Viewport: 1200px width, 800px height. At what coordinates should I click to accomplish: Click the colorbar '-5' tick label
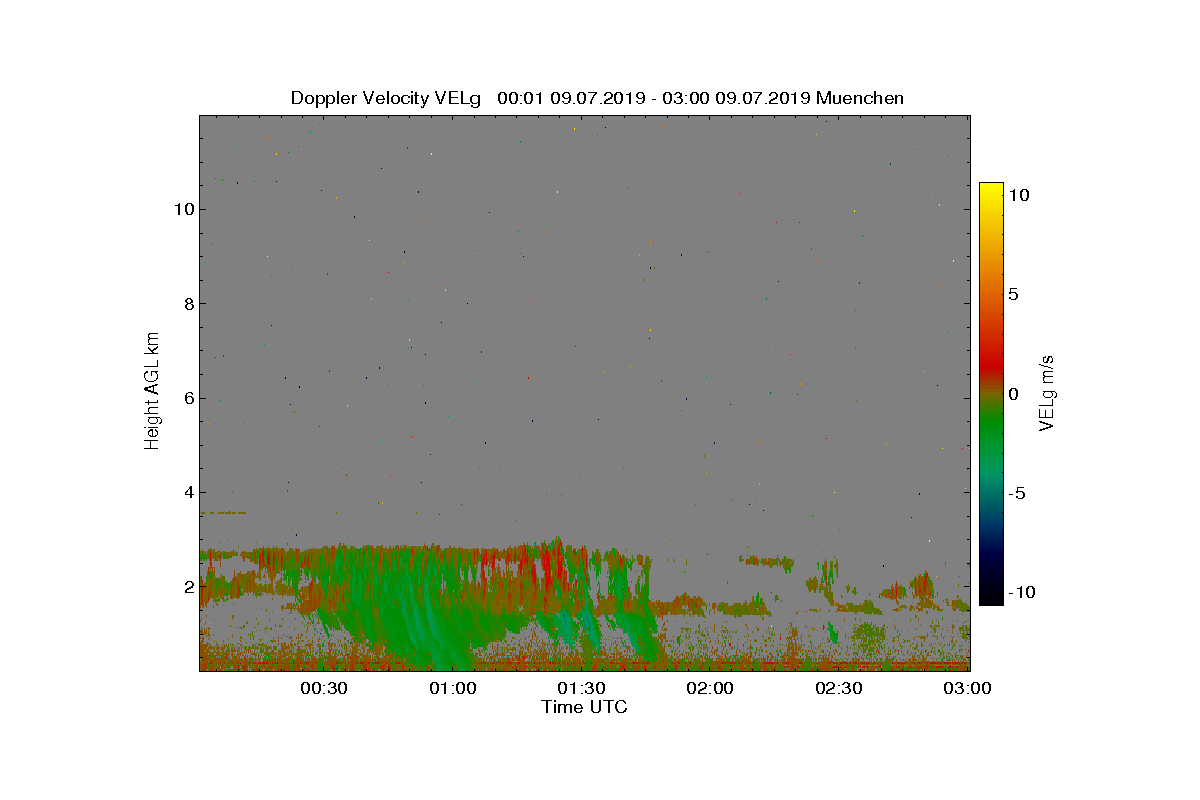tap(1016, 493)
